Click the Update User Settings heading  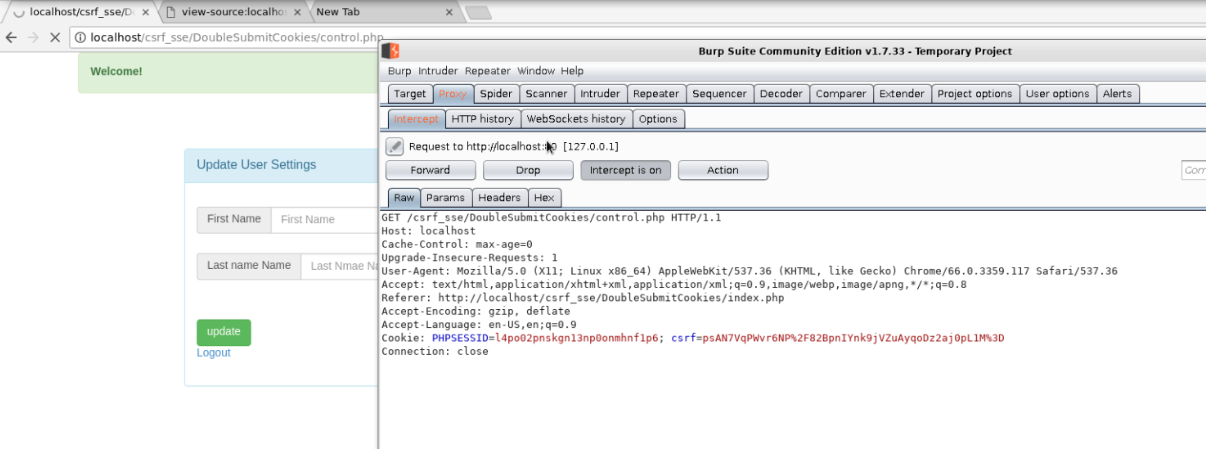click(256, 165)
